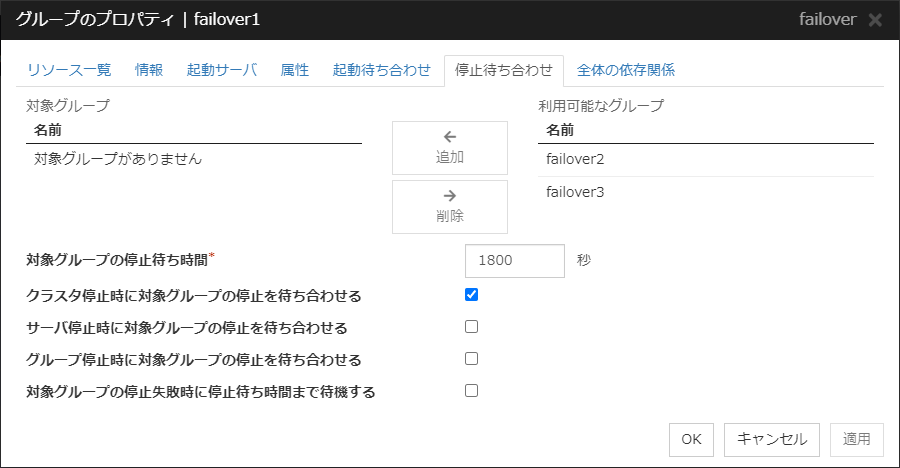Select the 属性 tab

[295, 70]
